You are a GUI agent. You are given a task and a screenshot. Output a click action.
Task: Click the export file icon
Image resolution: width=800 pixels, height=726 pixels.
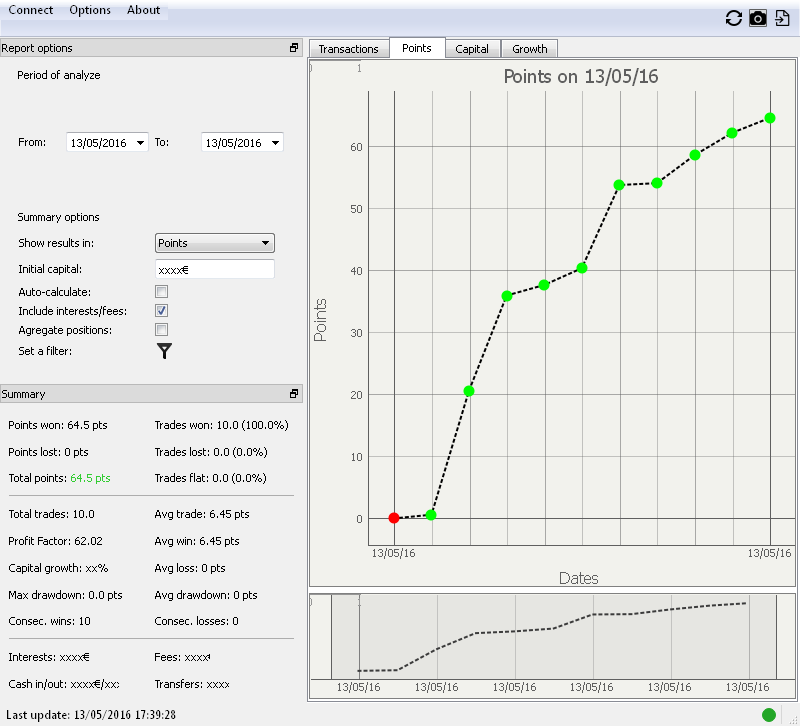click(783, 18)
